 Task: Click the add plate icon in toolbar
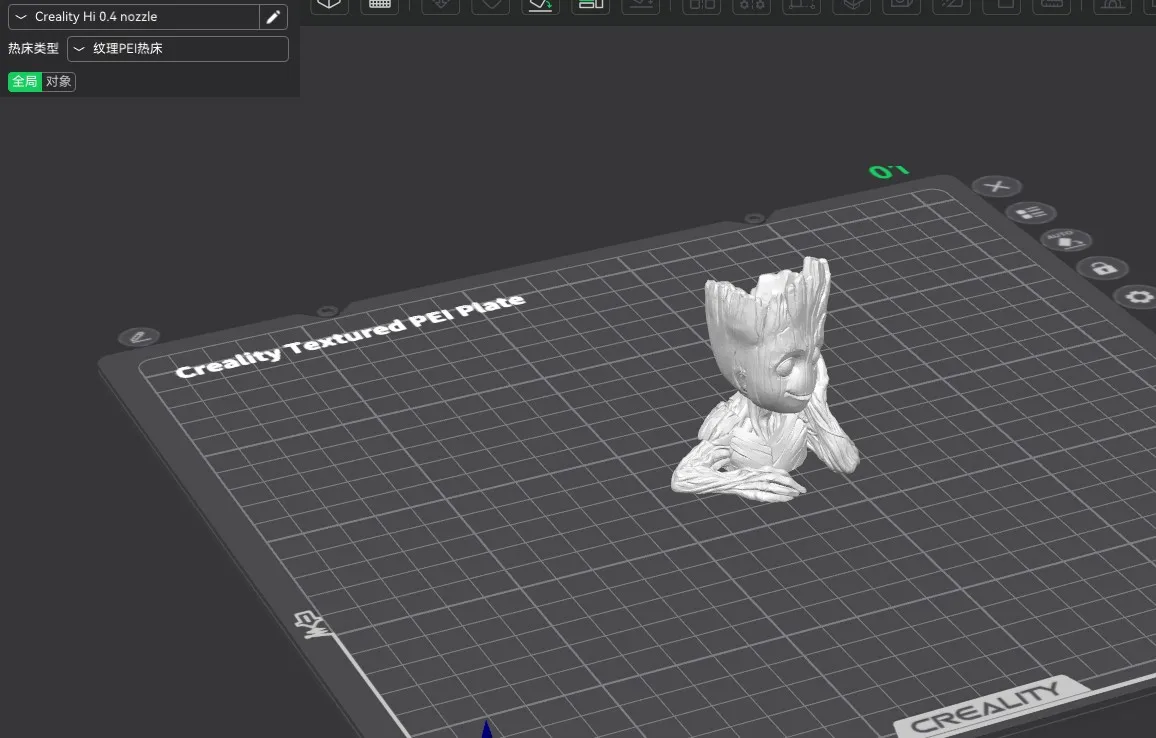[380, 5]
